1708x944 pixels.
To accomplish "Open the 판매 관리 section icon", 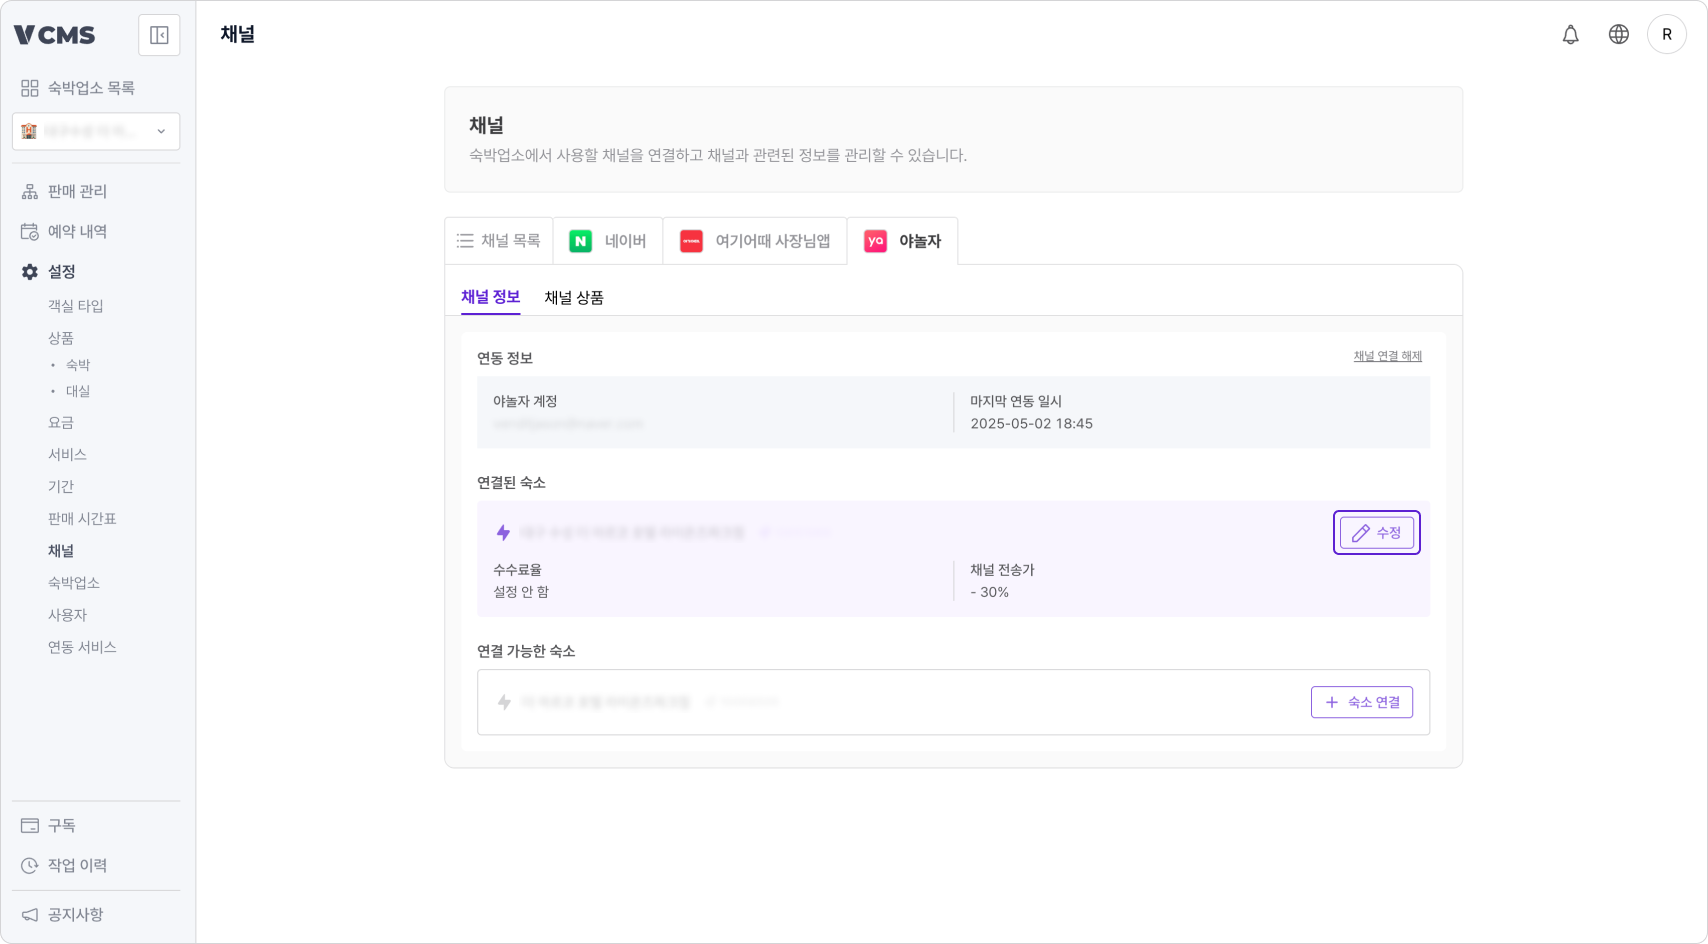I will (28, 190).
